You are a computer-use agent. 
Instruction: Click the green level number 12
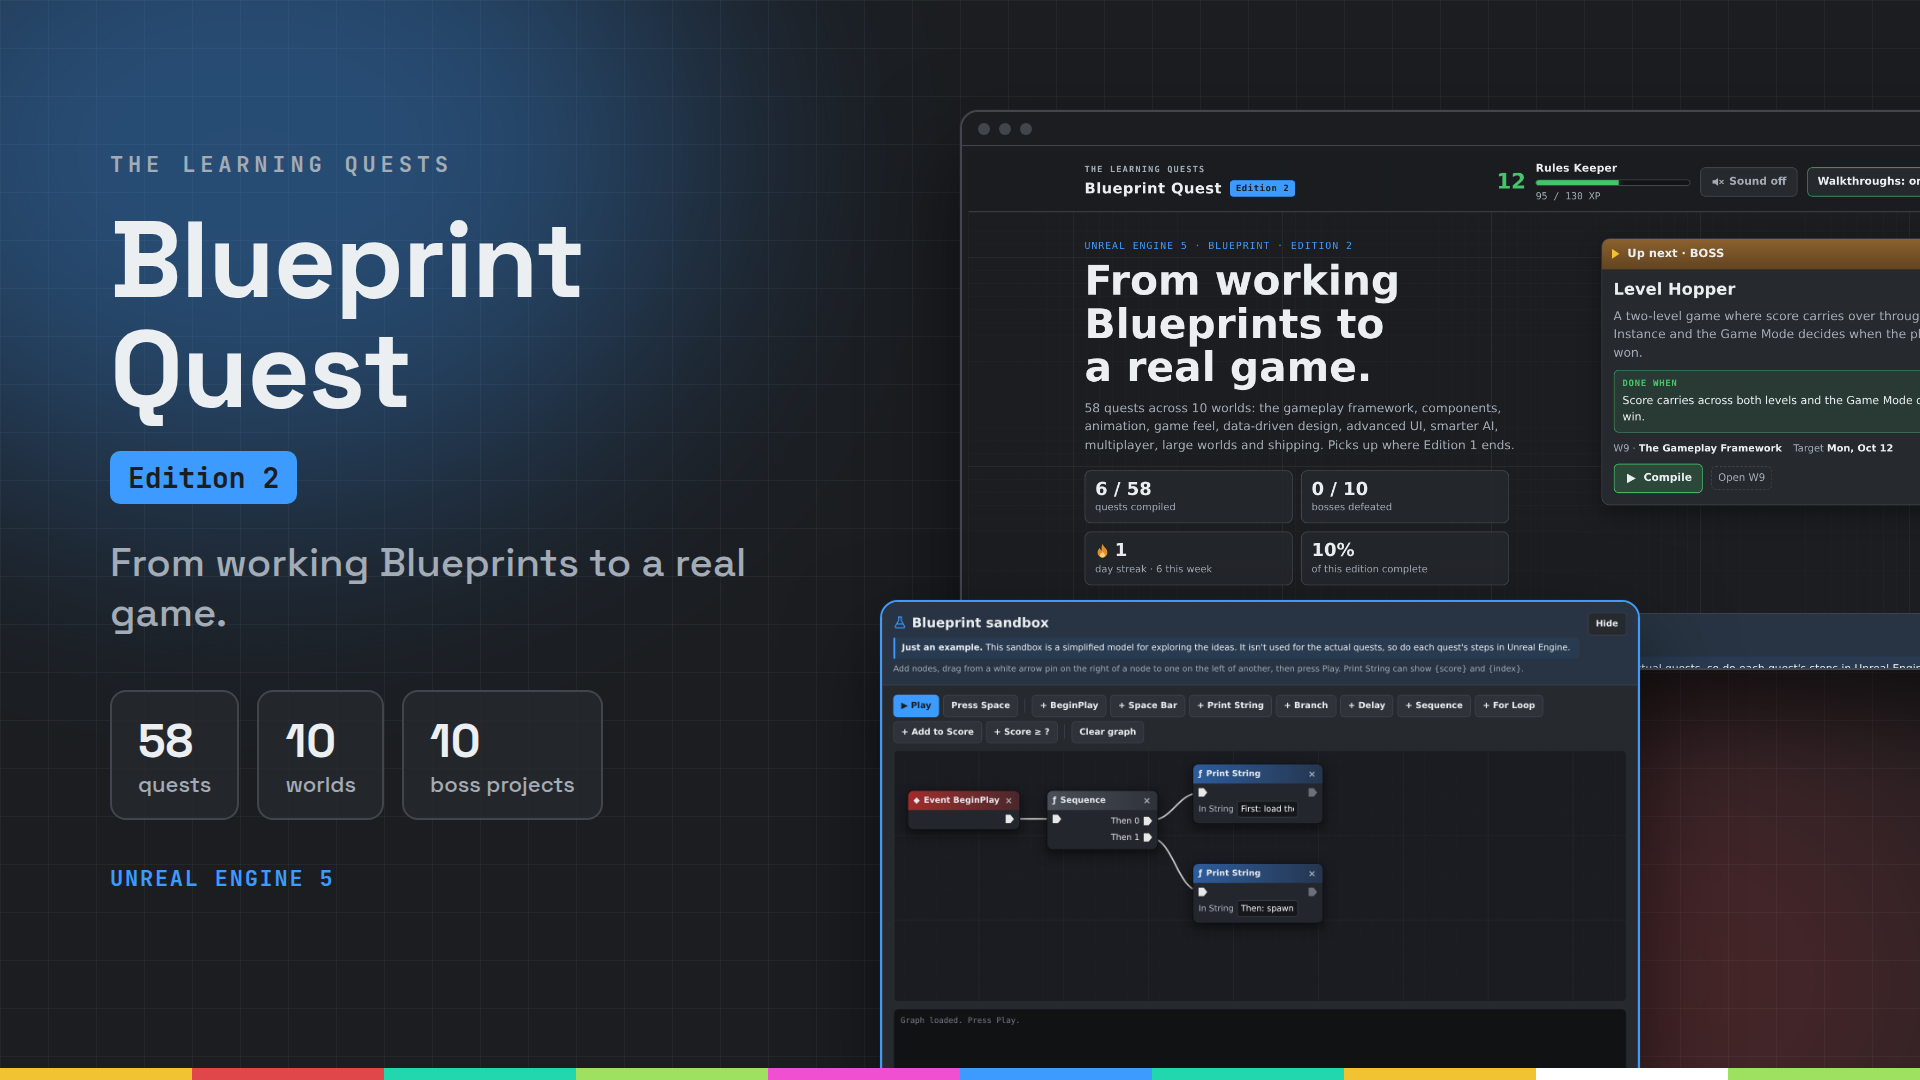(x=1510, y=181)
